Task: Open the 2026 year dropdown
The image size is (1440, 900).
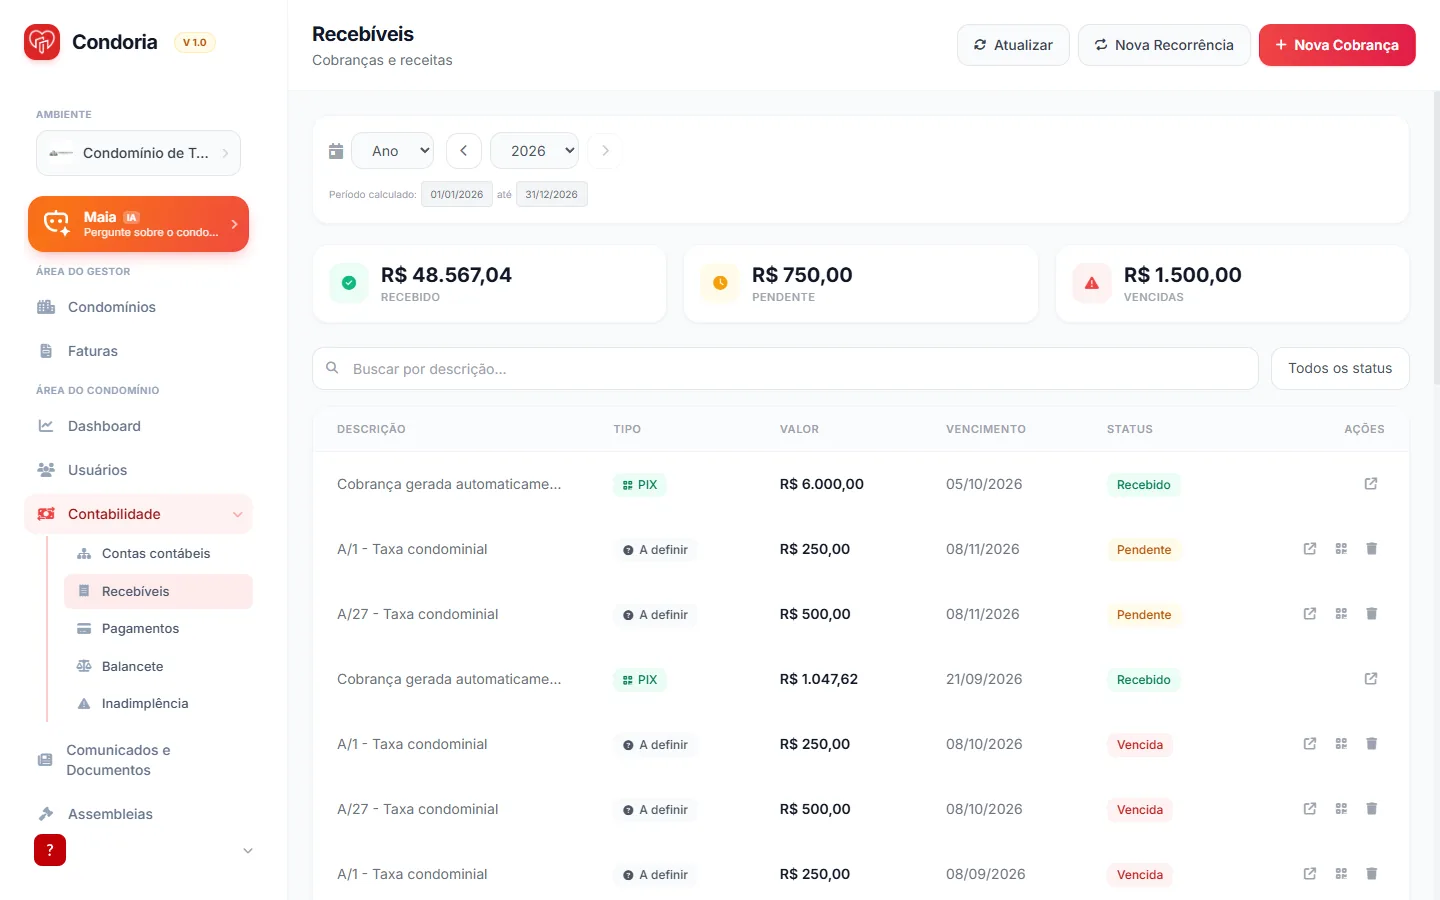Action: pyautogui.click(x=535, y=151)
